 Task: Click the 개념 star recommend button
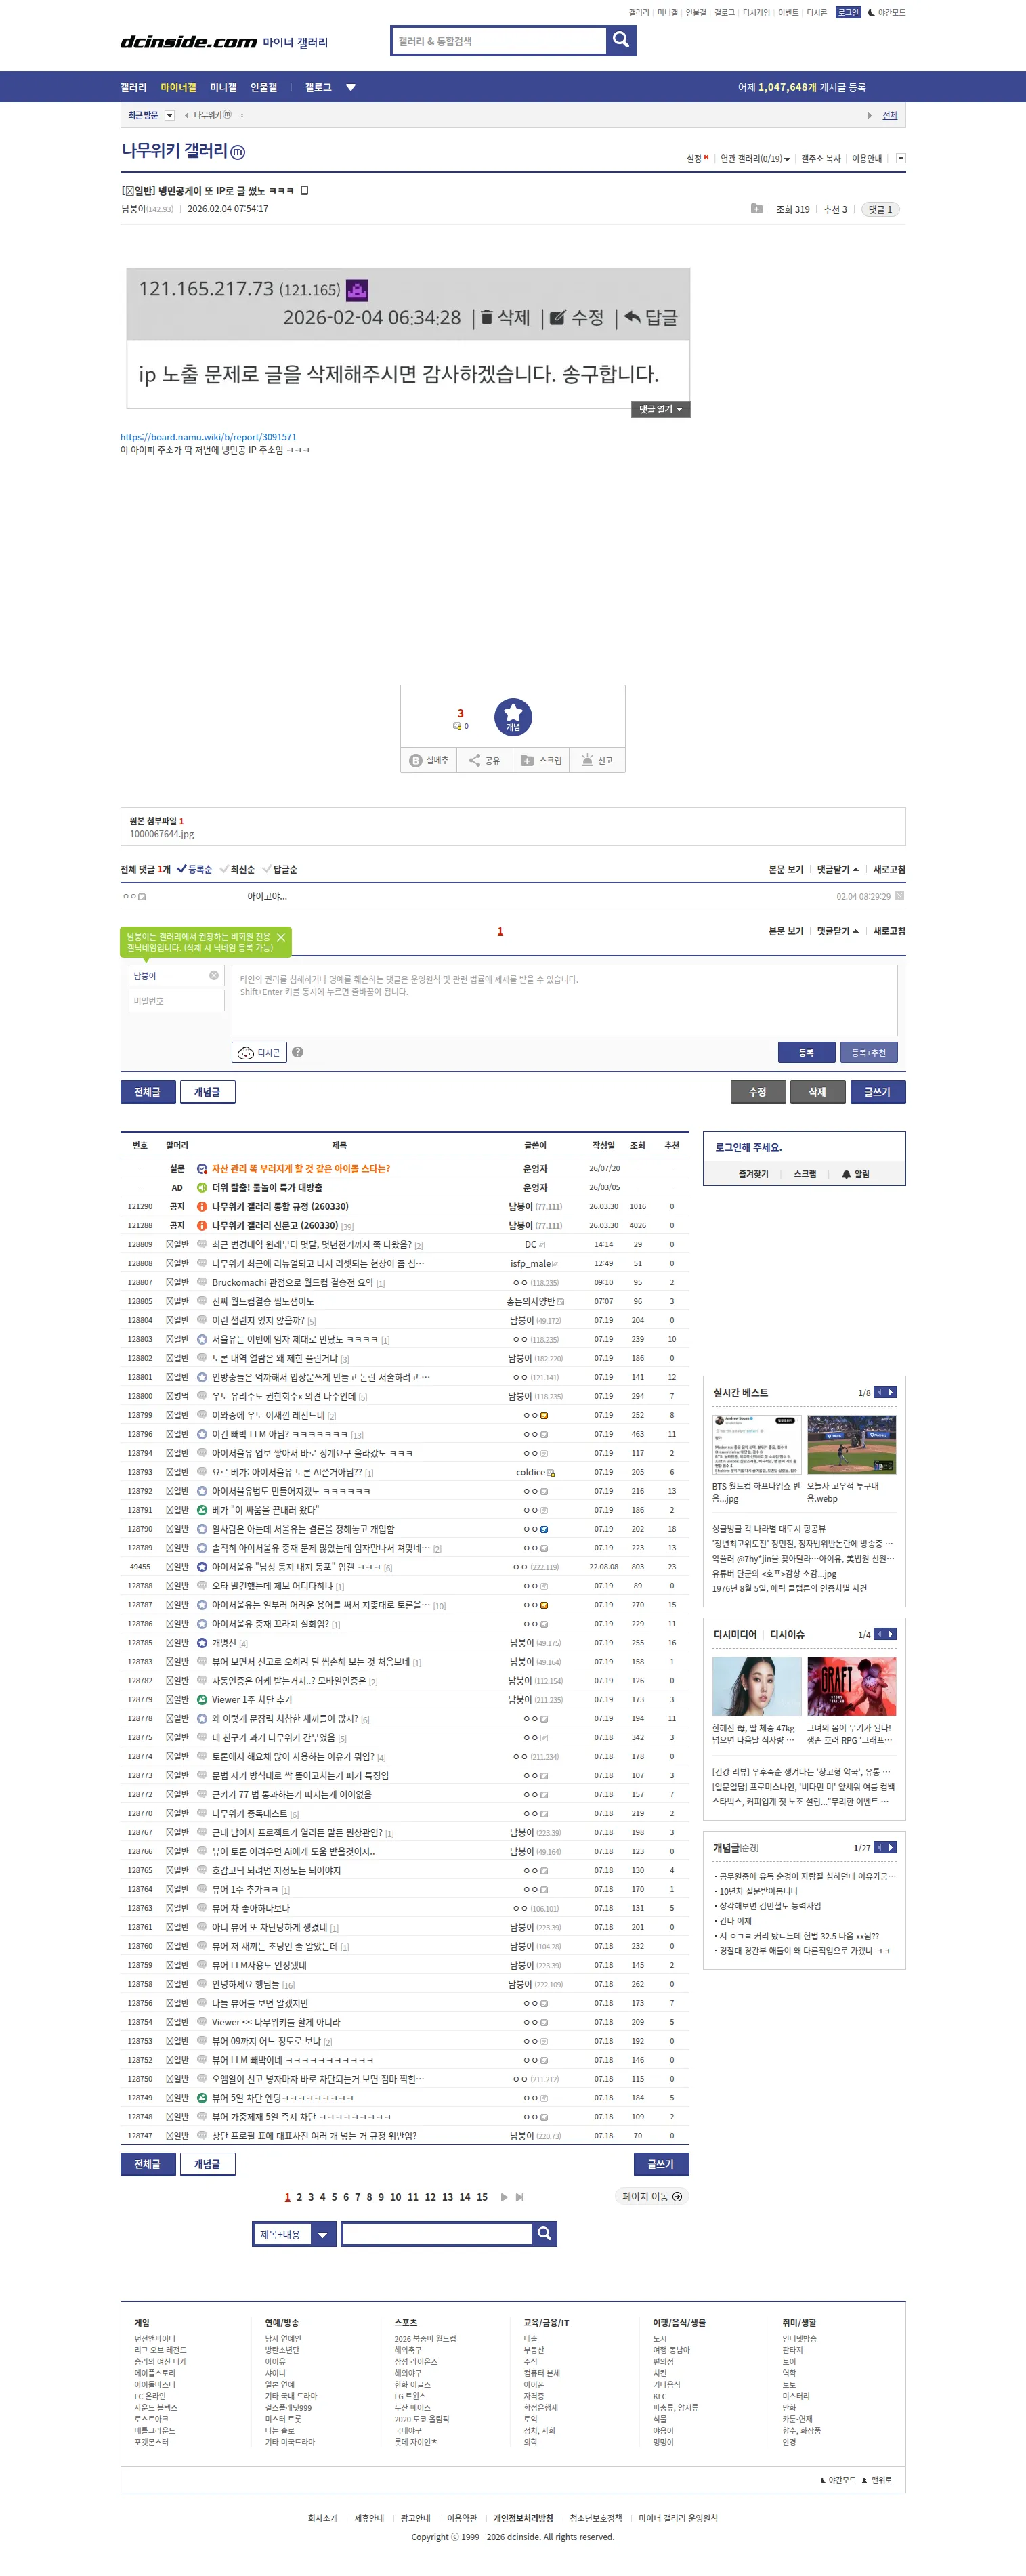[x=513, y=717]
